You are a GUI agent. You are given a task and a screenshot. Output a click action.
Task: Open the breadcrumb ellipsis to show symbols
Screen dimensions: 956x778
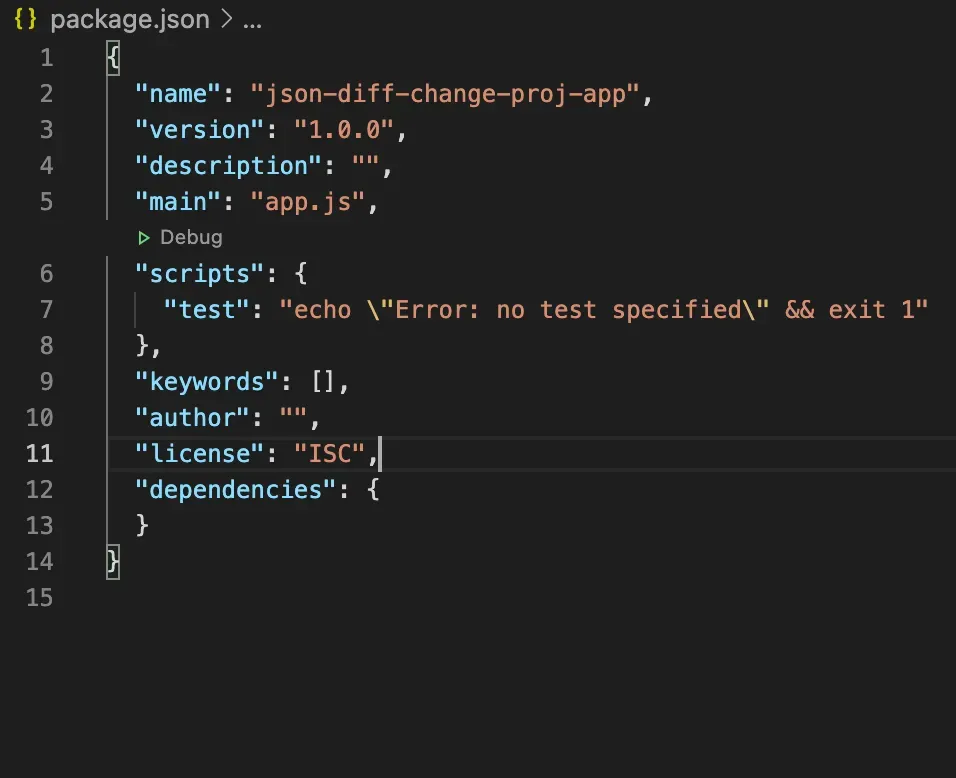tap(253, 19)
